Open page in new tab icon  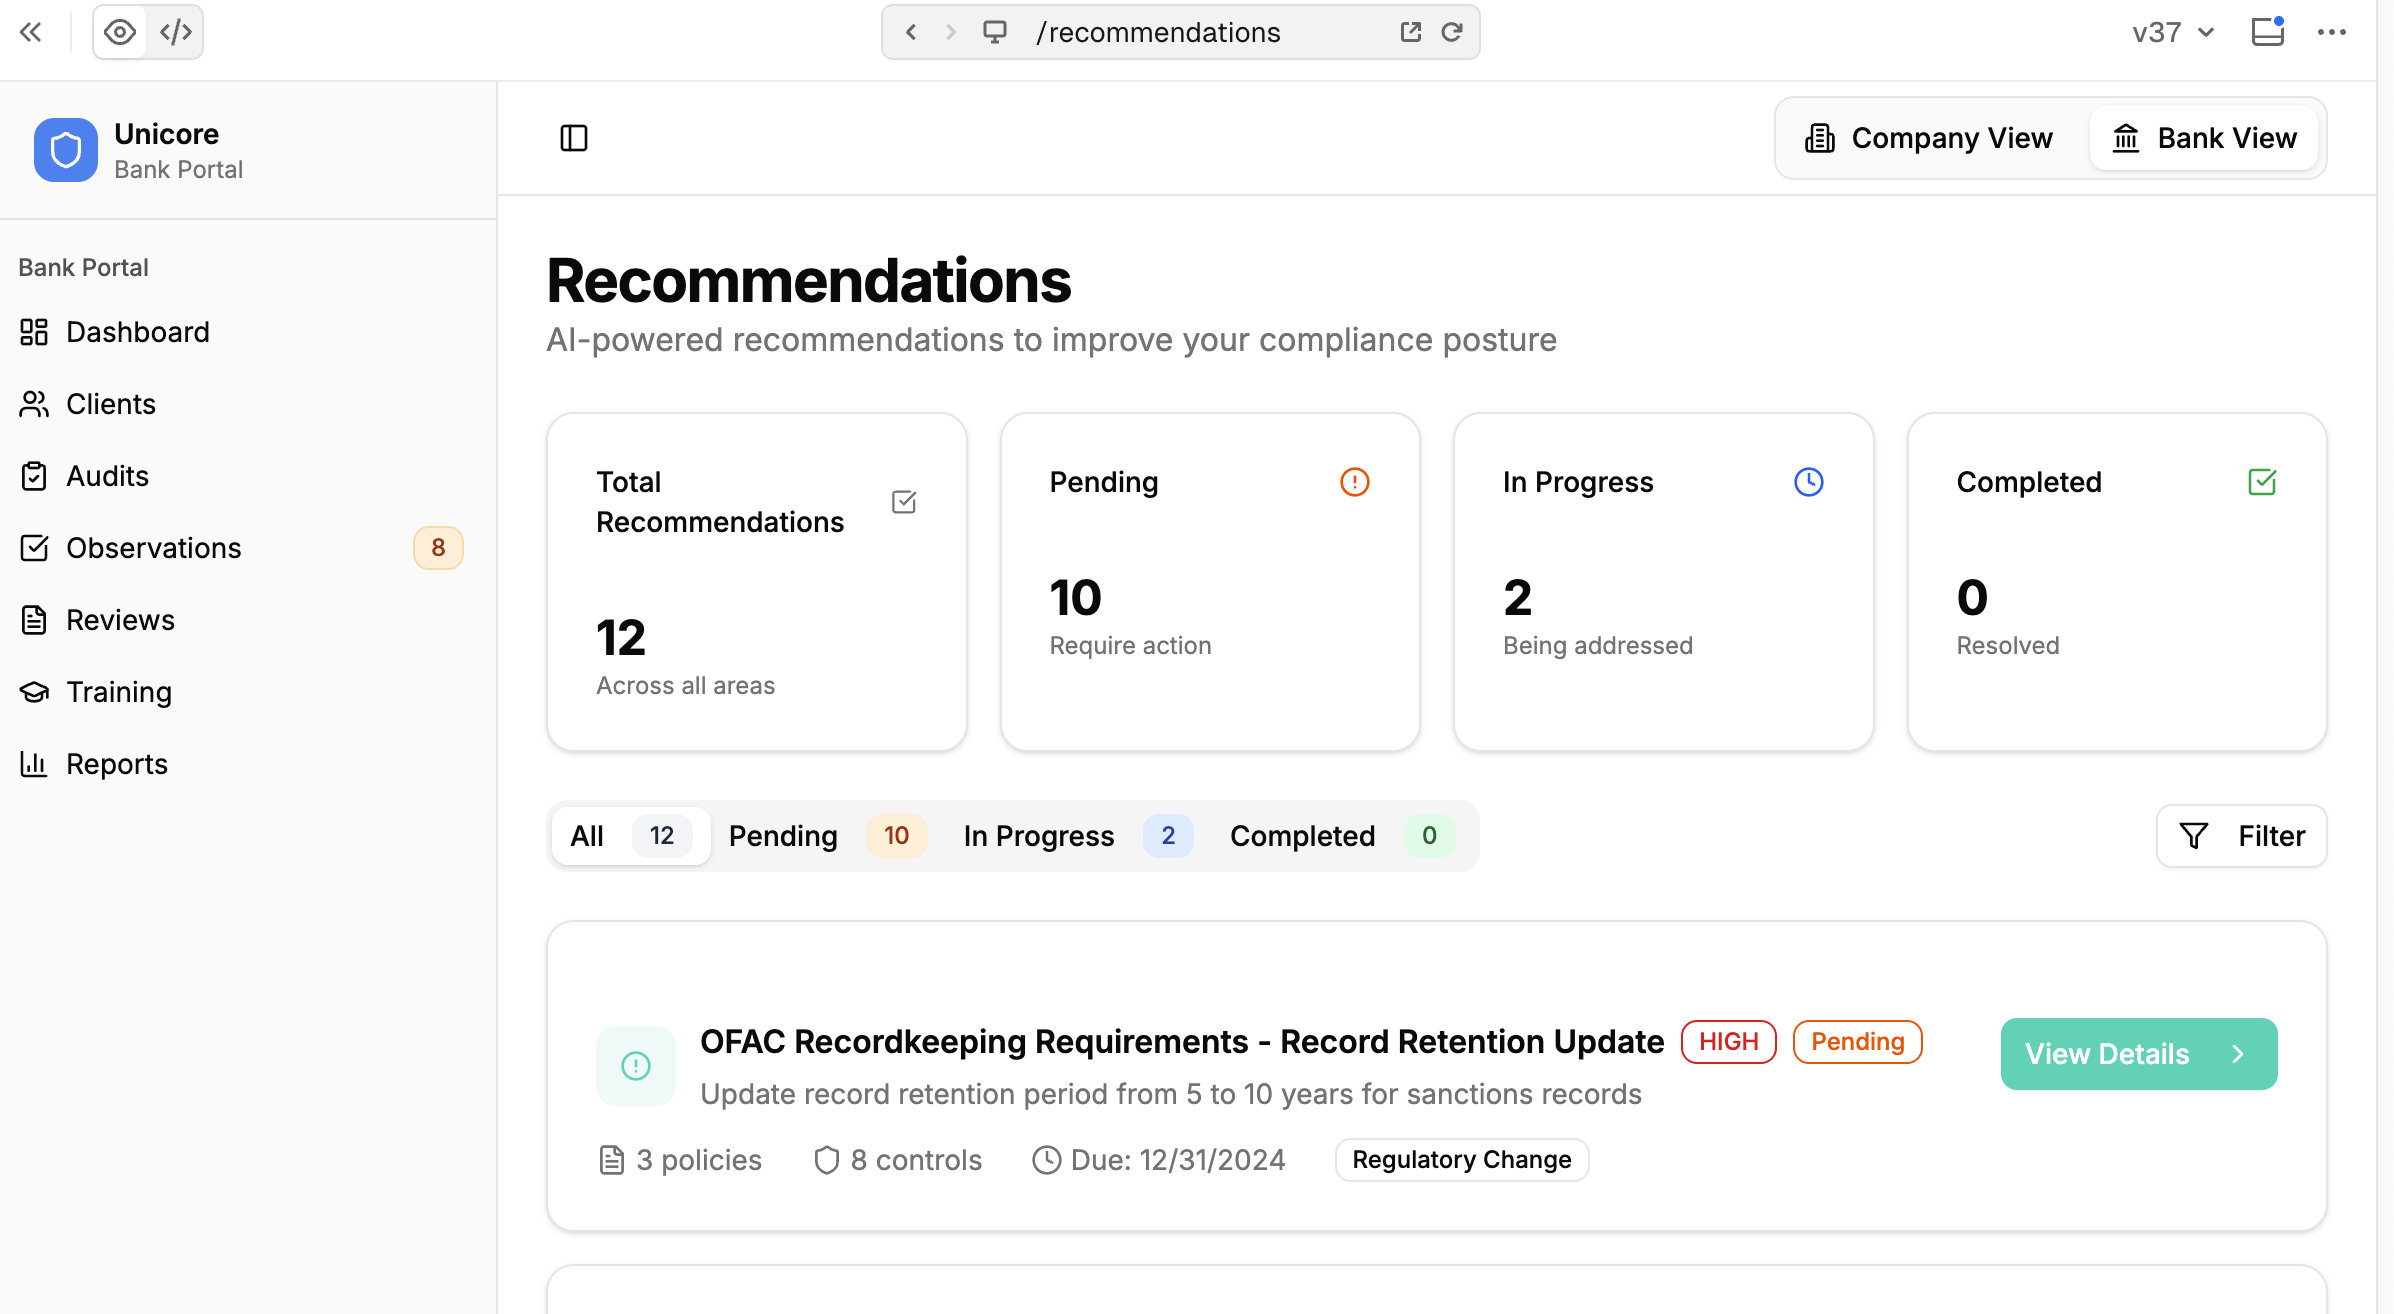point(1410,32)
